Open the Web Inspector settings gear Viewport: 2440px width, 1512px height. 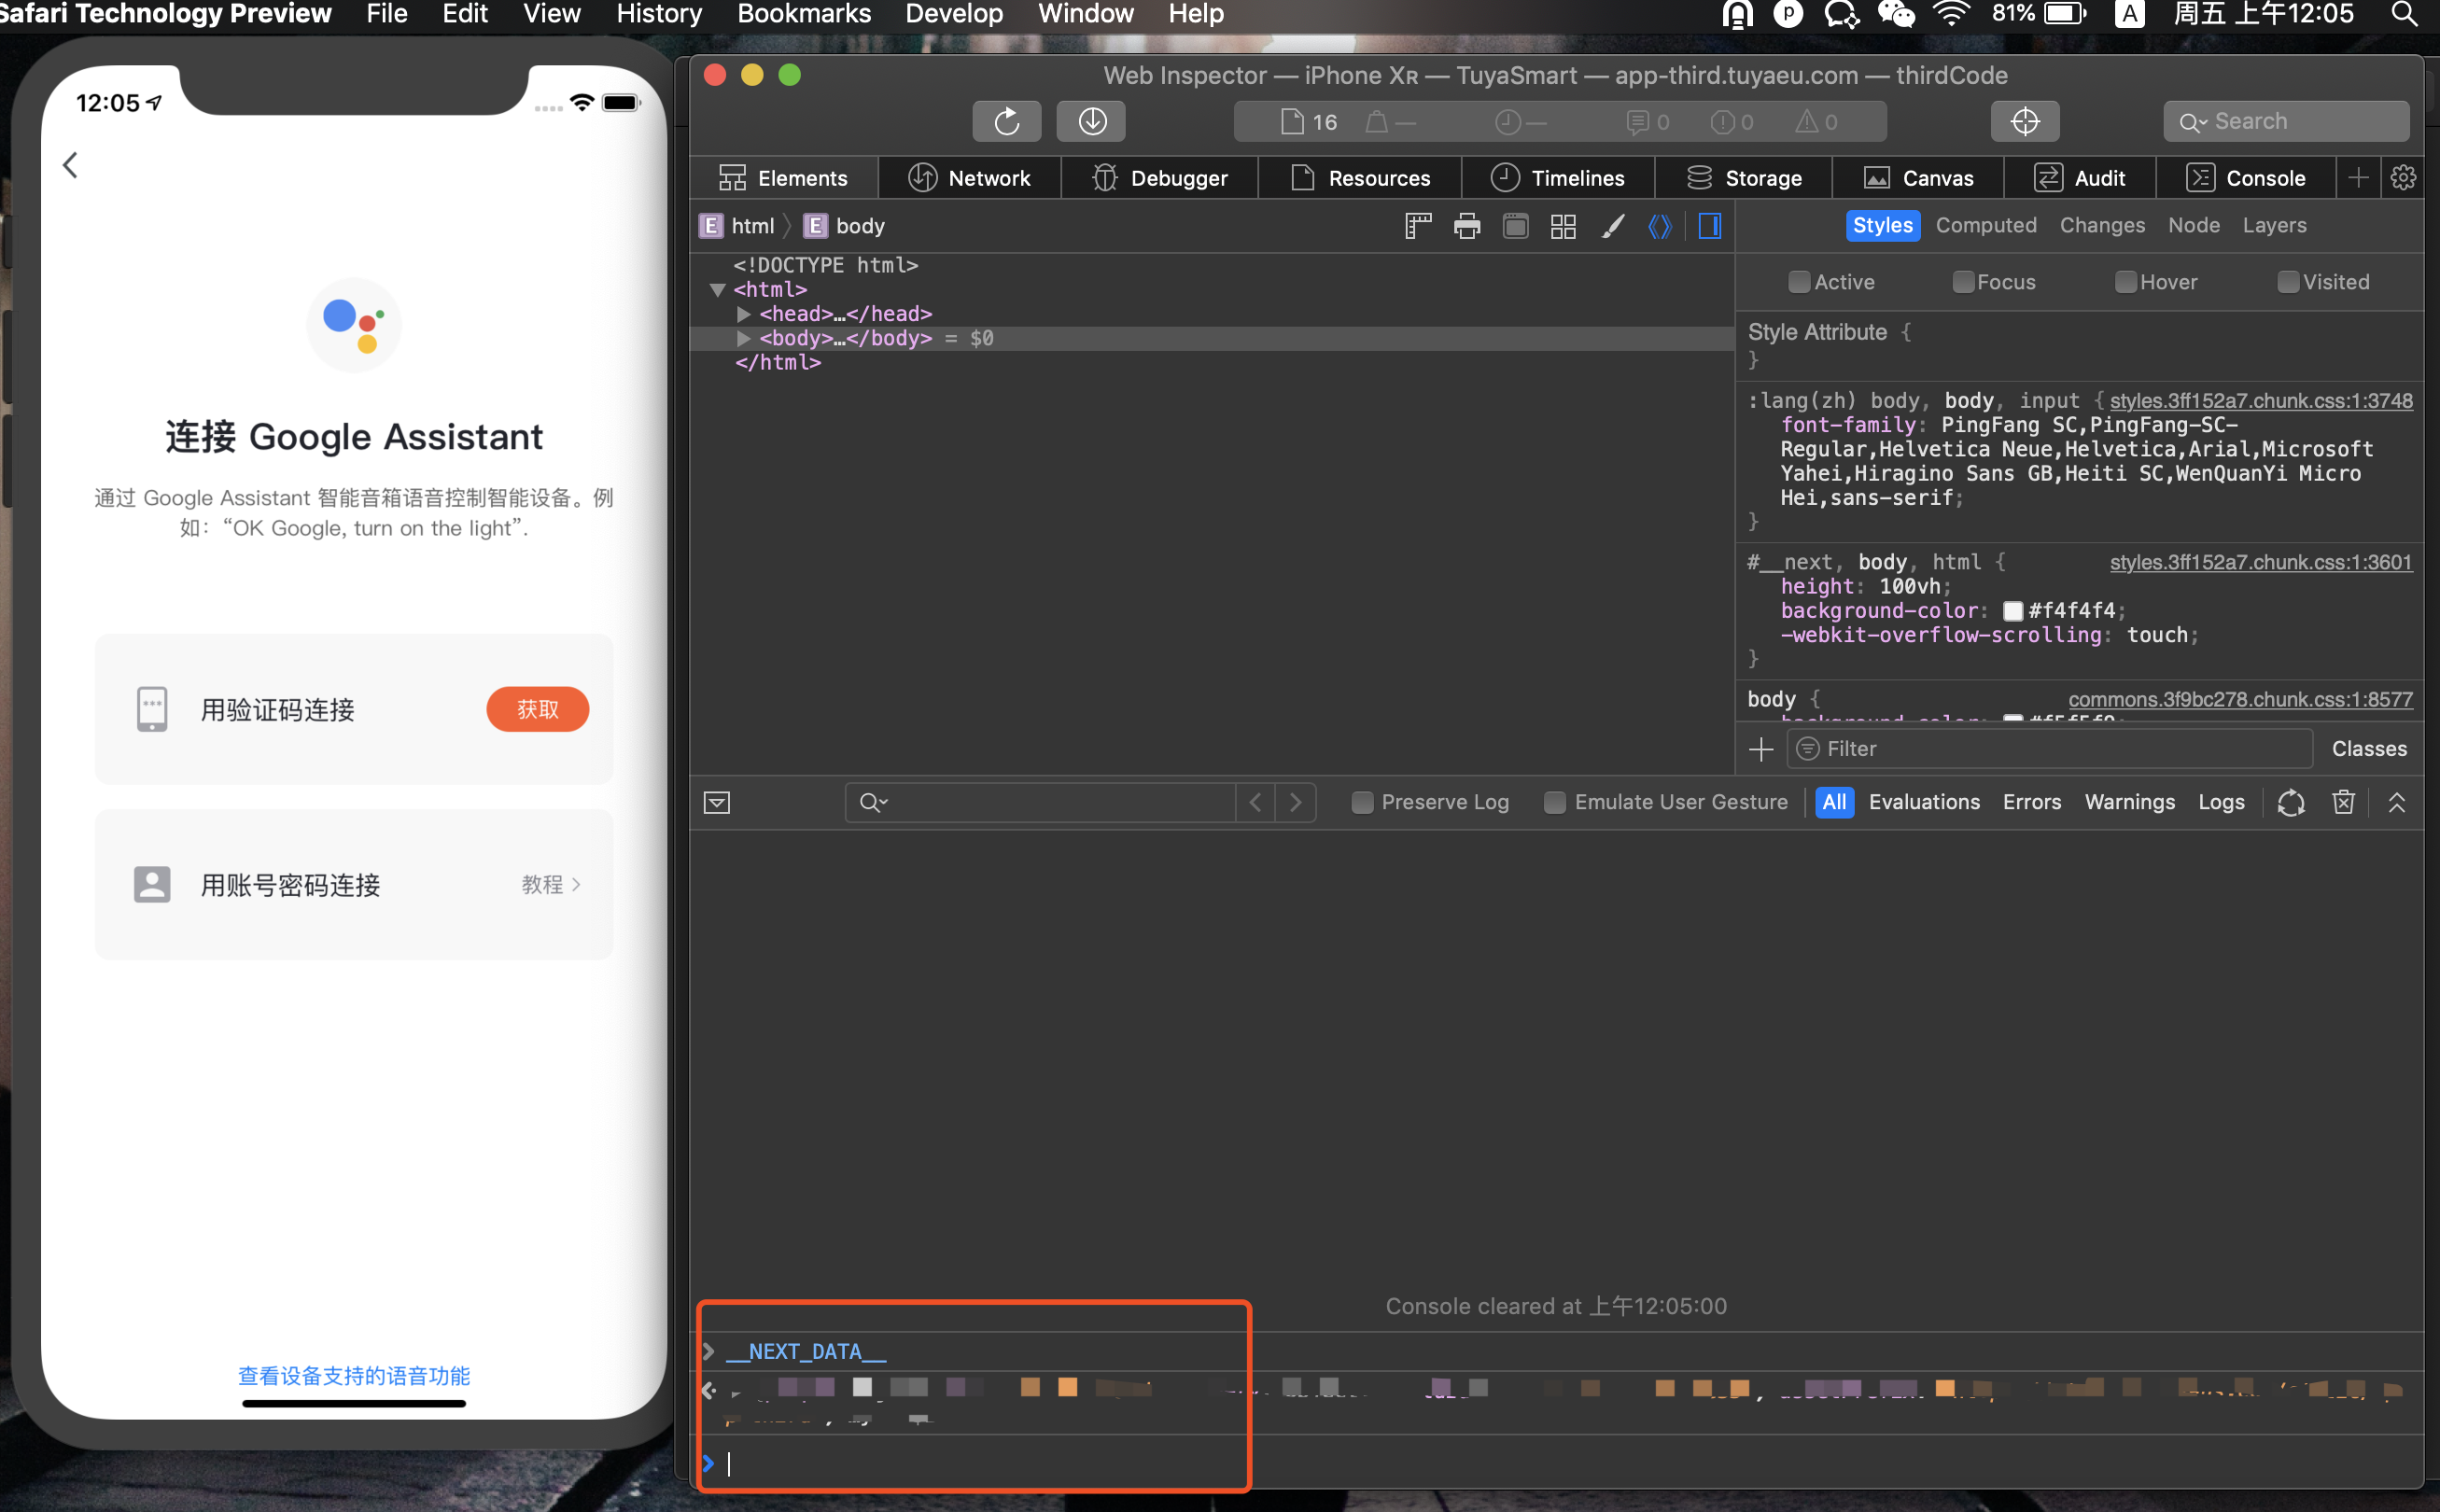(2403, 178)
